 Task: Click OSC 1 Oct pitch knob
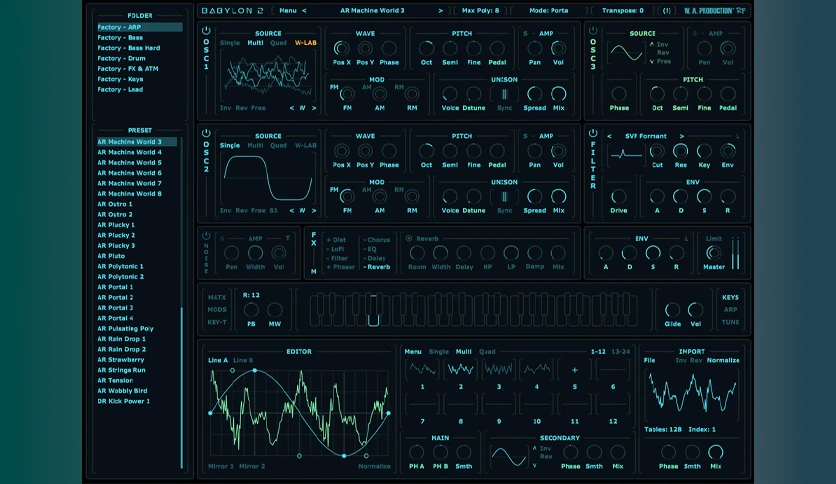click(426, 49)
